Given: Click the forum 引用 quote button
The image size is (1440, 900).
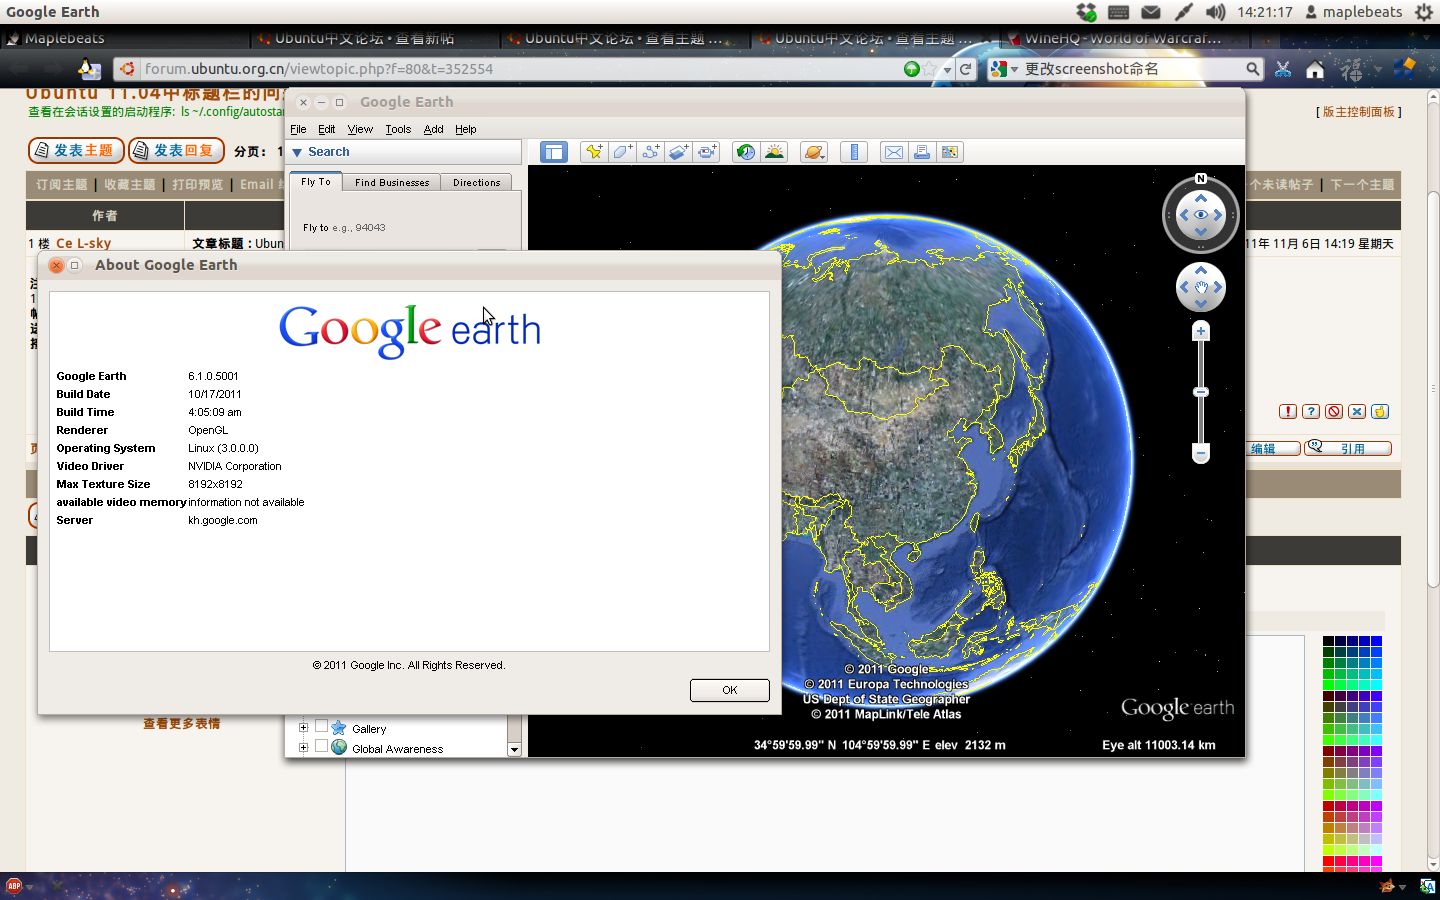Looking at the screenshot, I should coord(1348,448).
